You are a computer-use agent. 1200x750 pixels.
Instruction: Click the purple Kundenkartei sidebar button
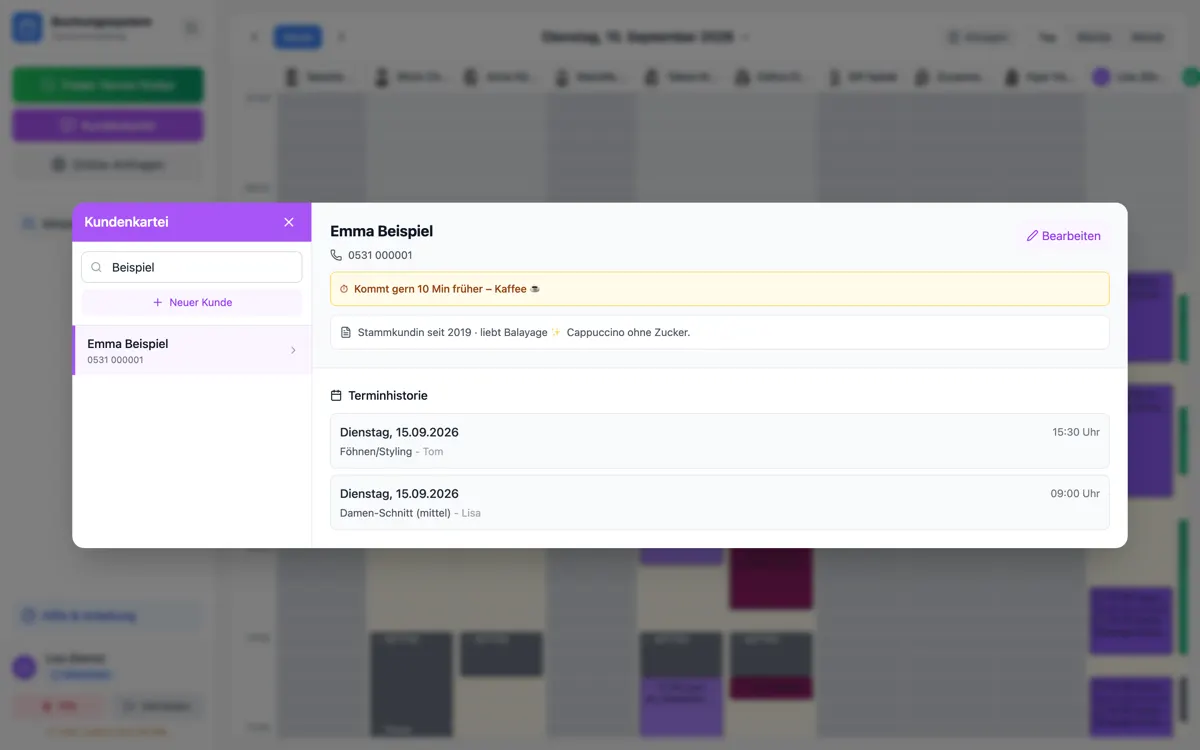coord(107,126)
